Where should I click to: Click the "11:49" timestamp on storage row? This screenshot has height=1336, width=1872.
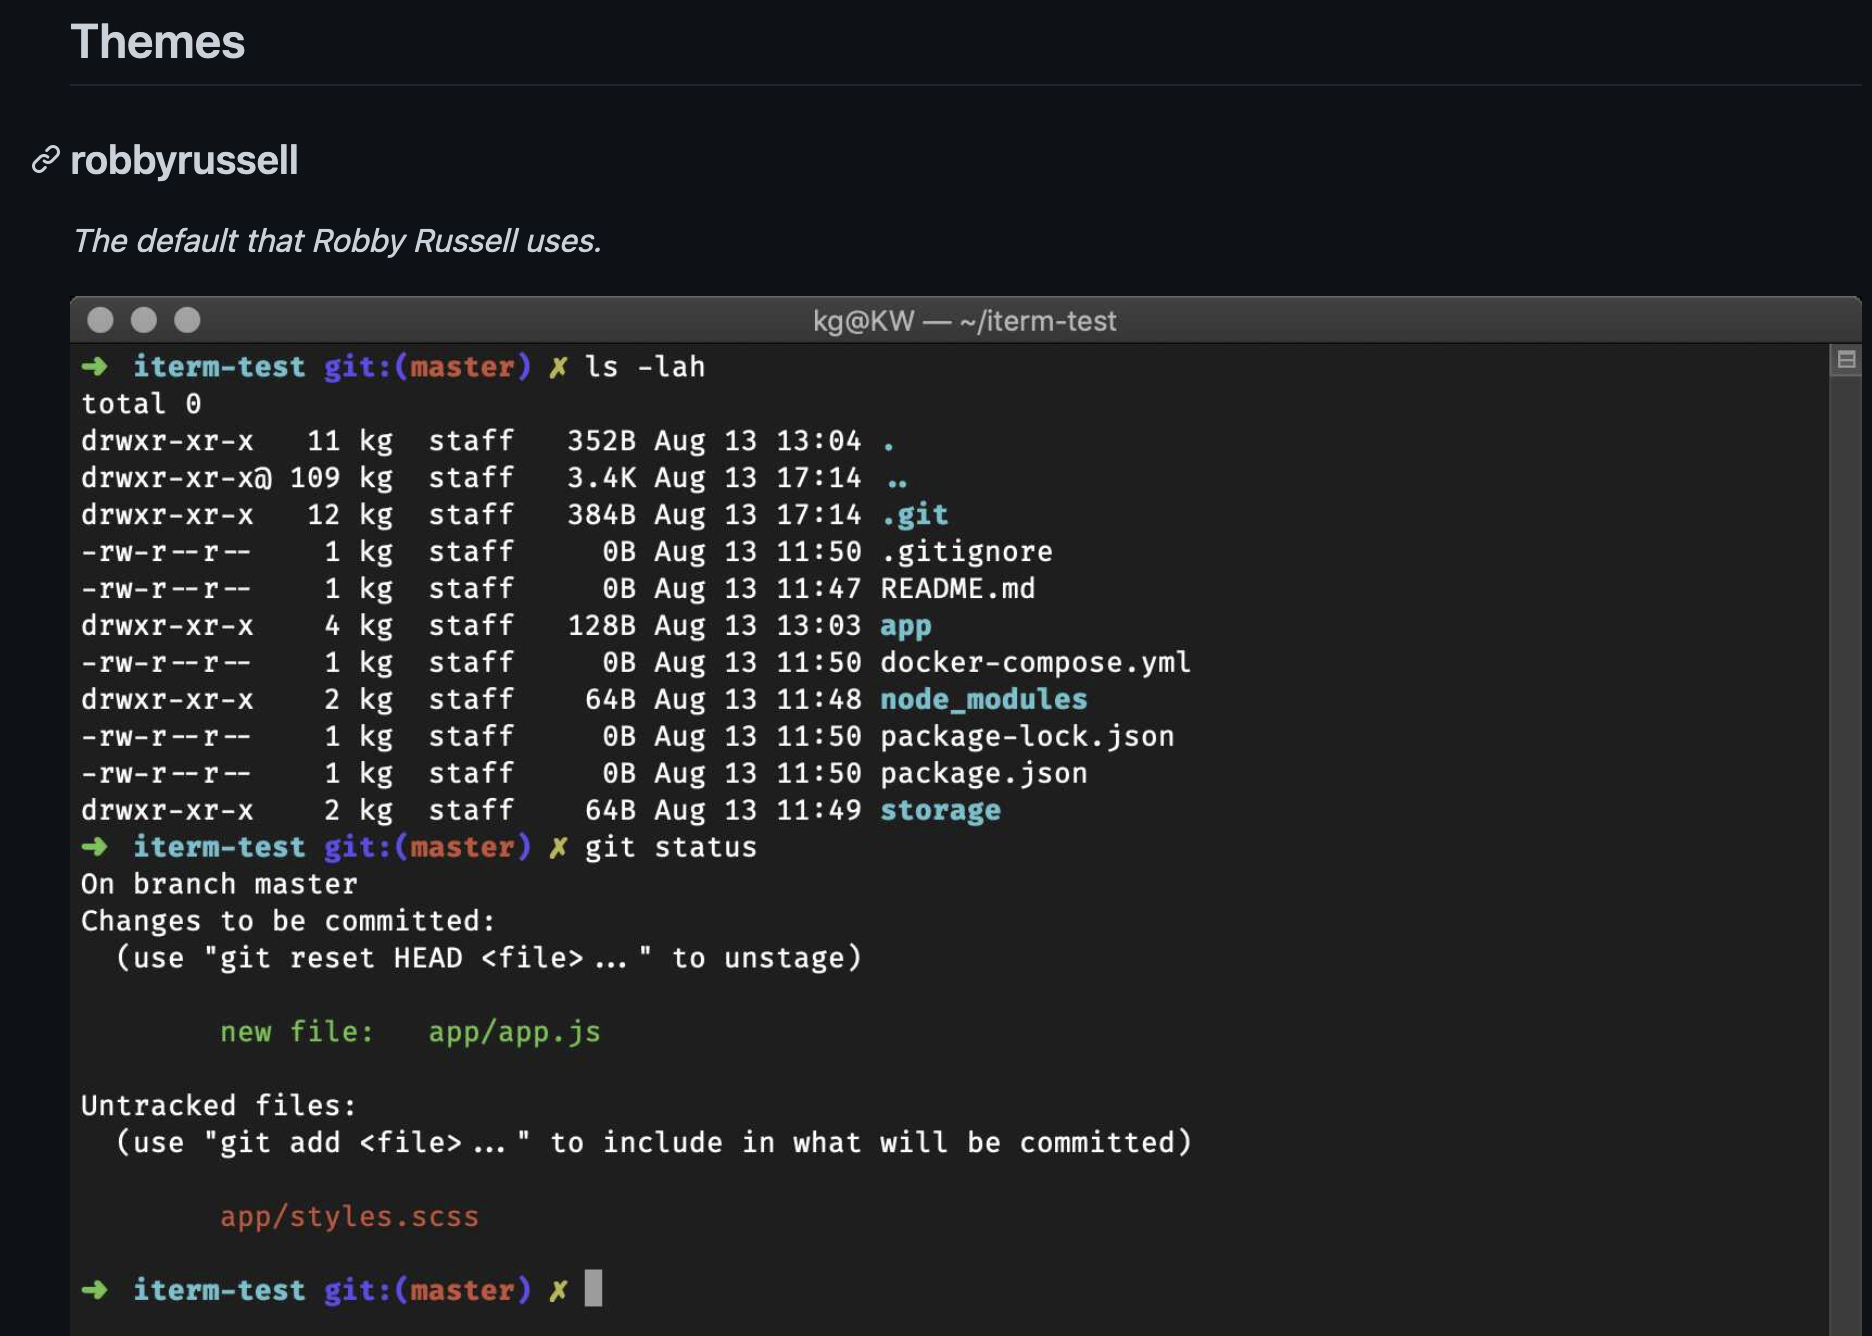pos(819,811)
